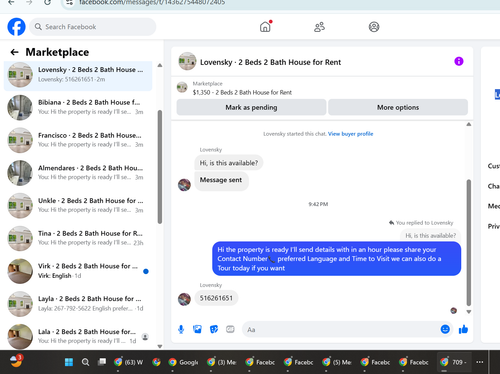The width and height of the screenshot is (500, 374).
Task: Click the browser address bar URL
Action: pyautogui.click(x=152, y=3)
